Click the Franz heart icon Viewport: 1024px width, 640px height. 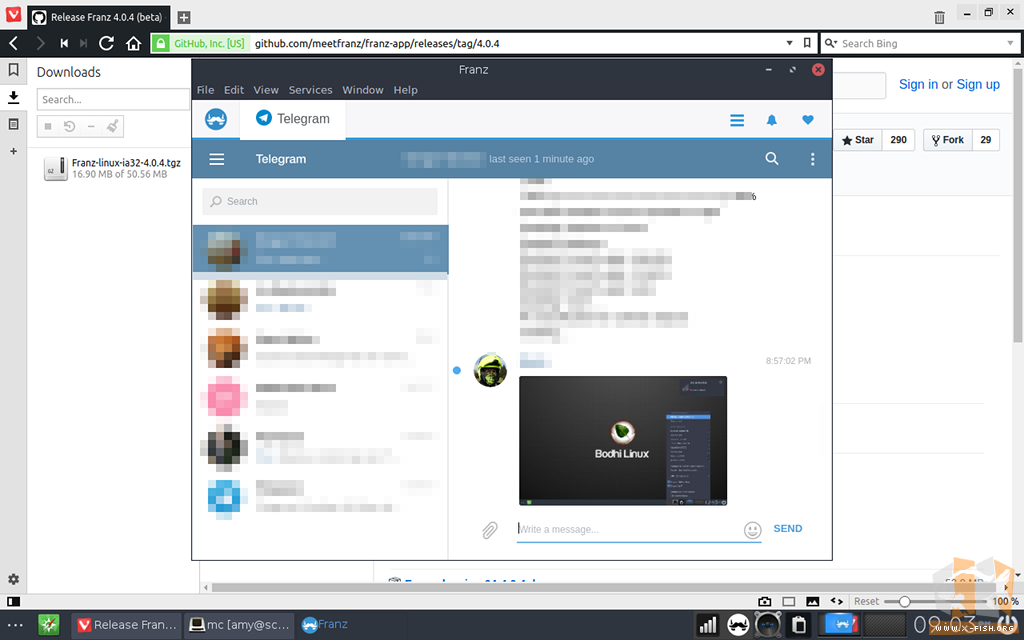pyautogui.click(x=808, y=120)
